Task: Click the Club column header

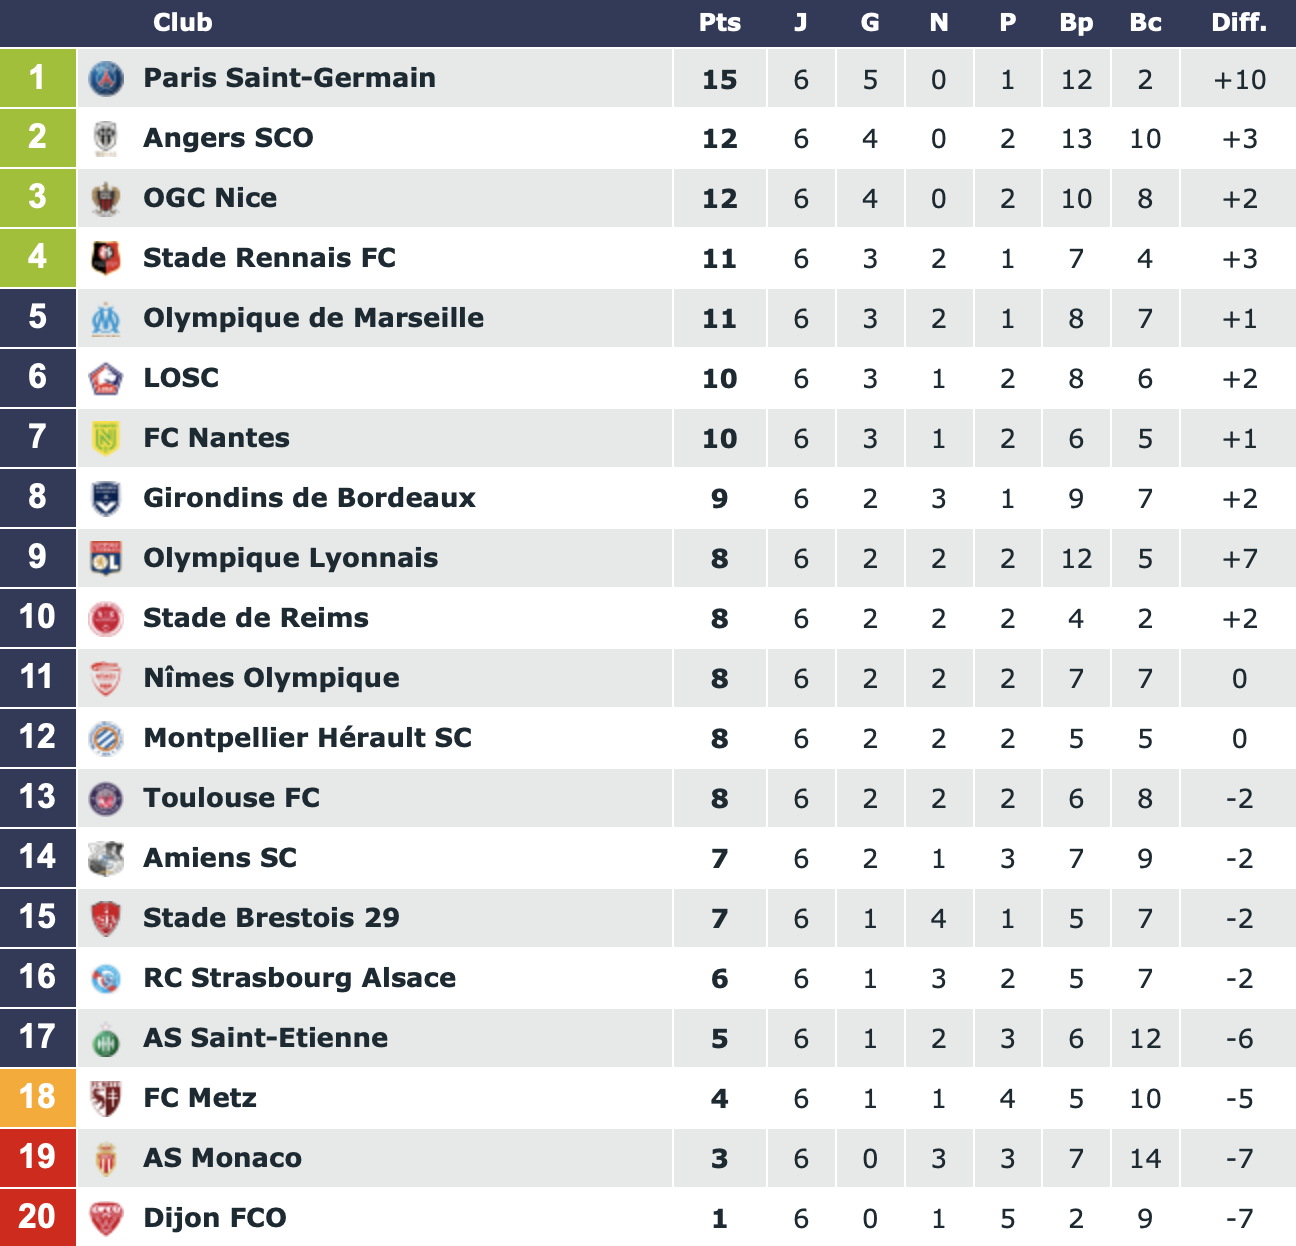Action: tap(183, 22)
